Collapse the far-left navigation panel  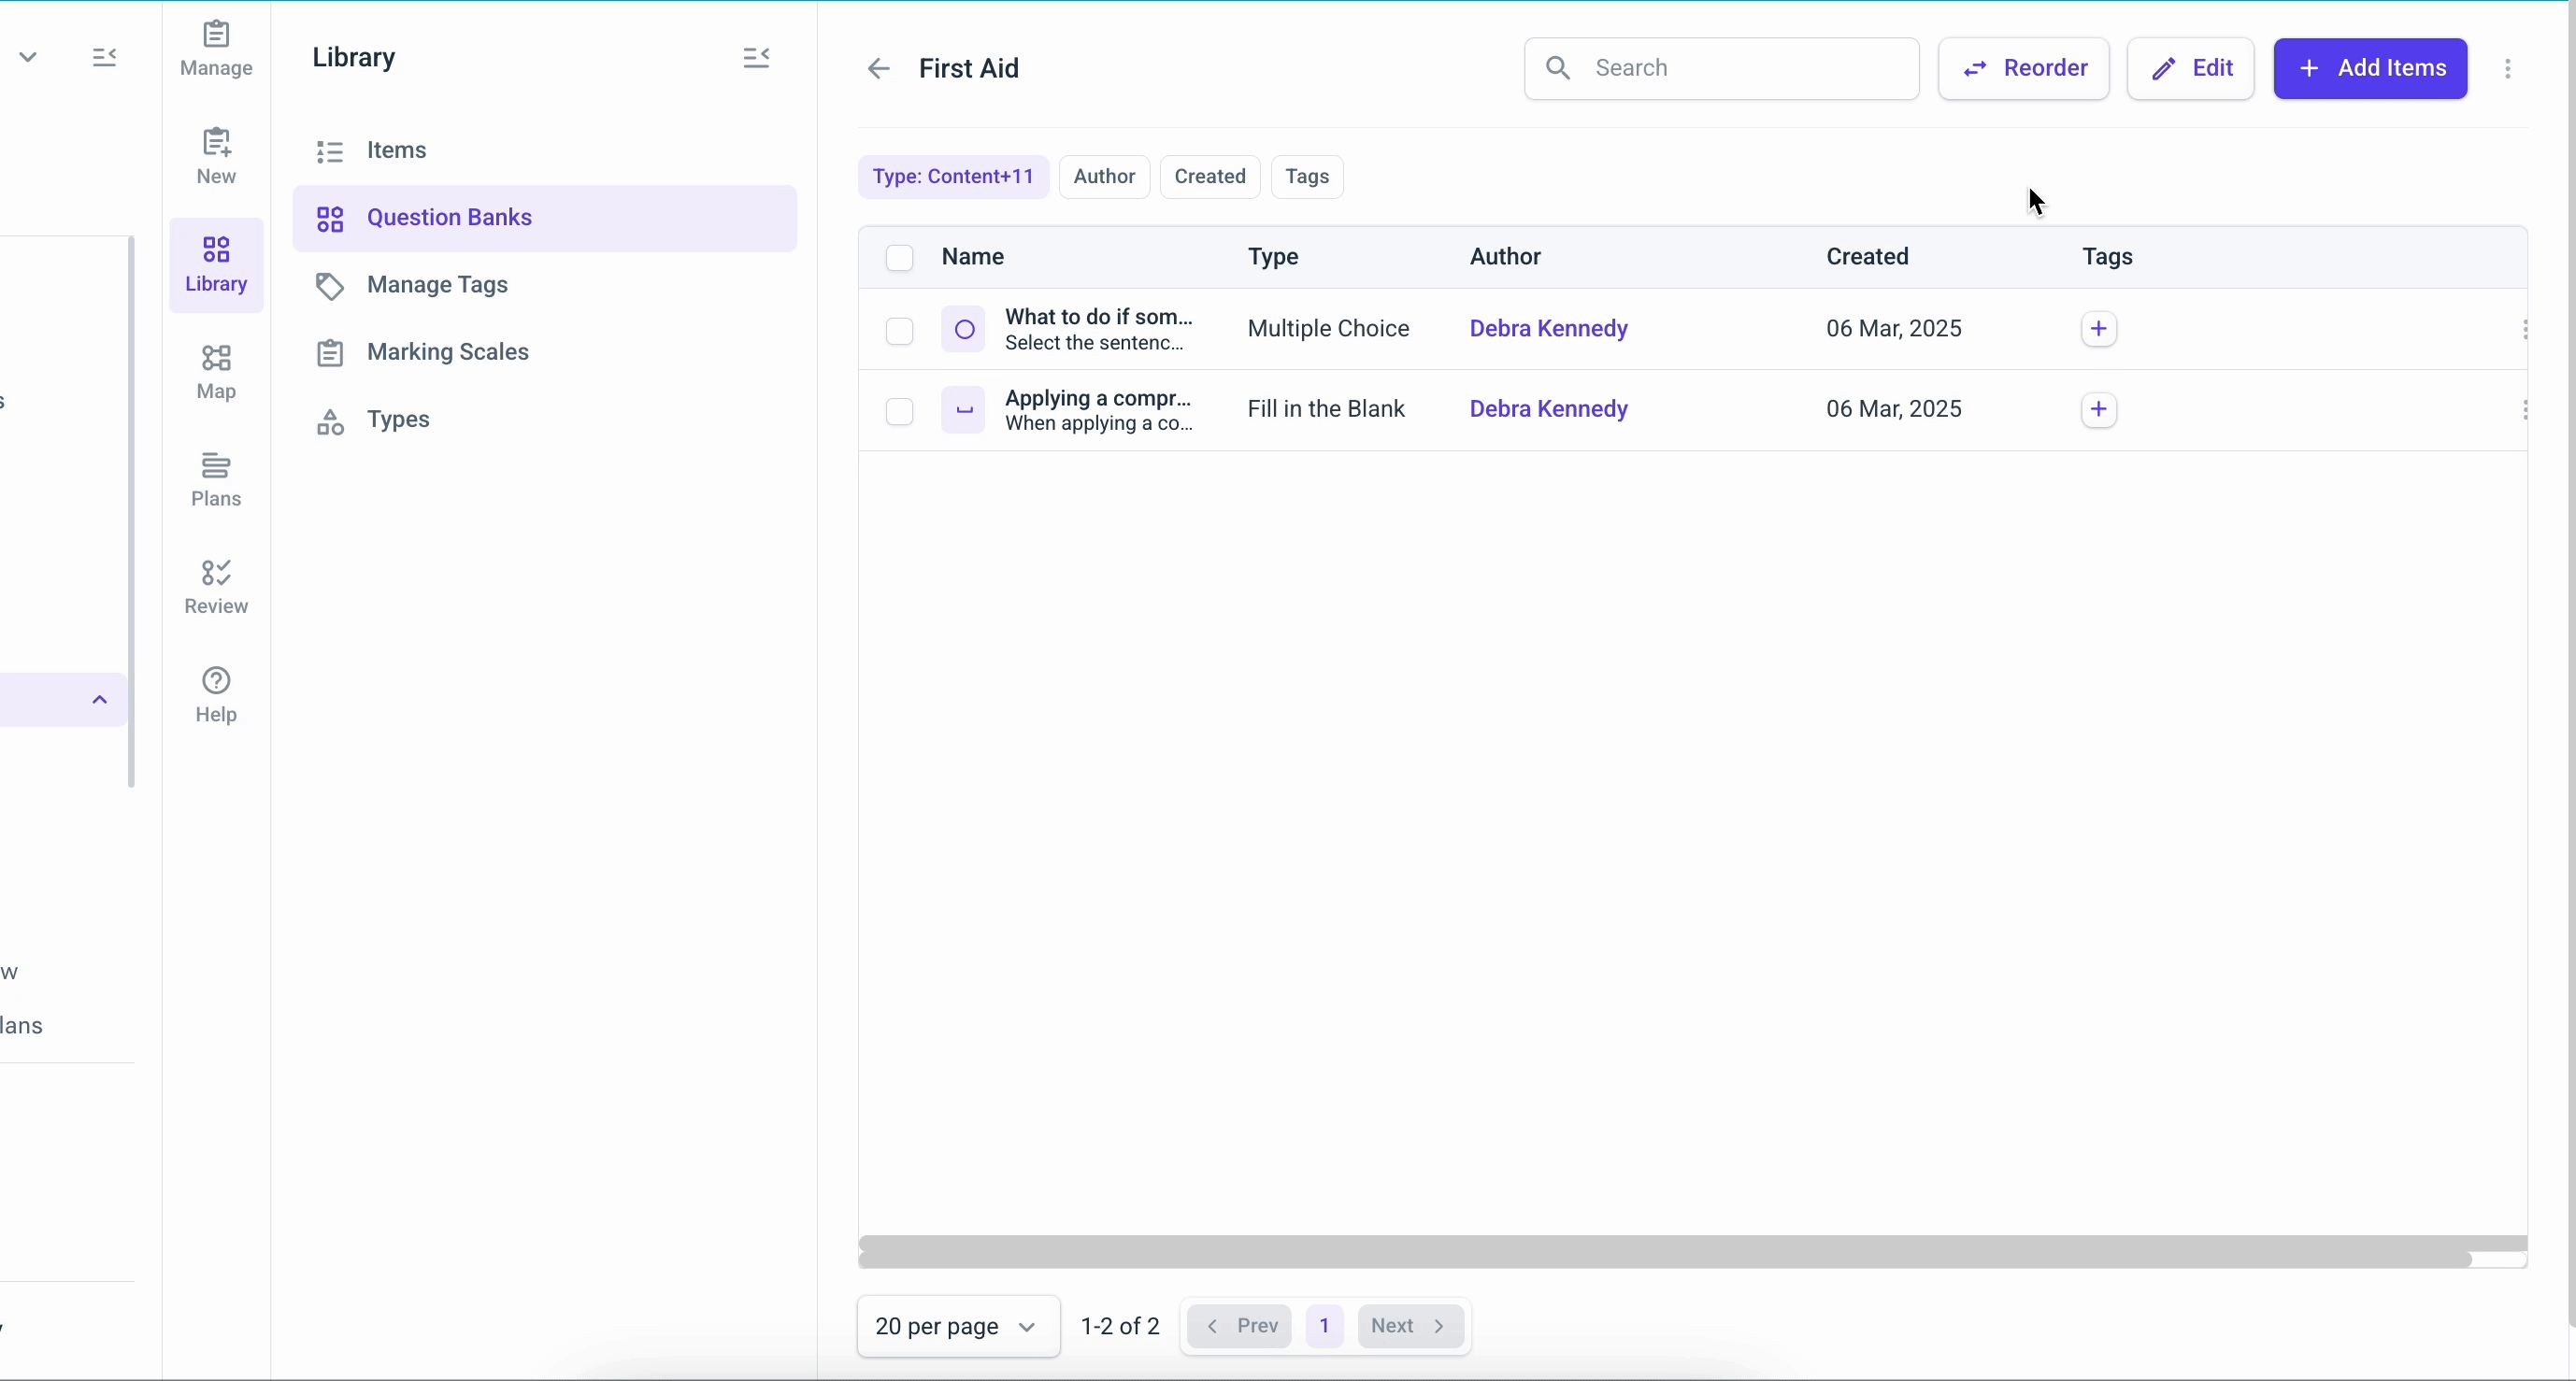tap(105, 58)
